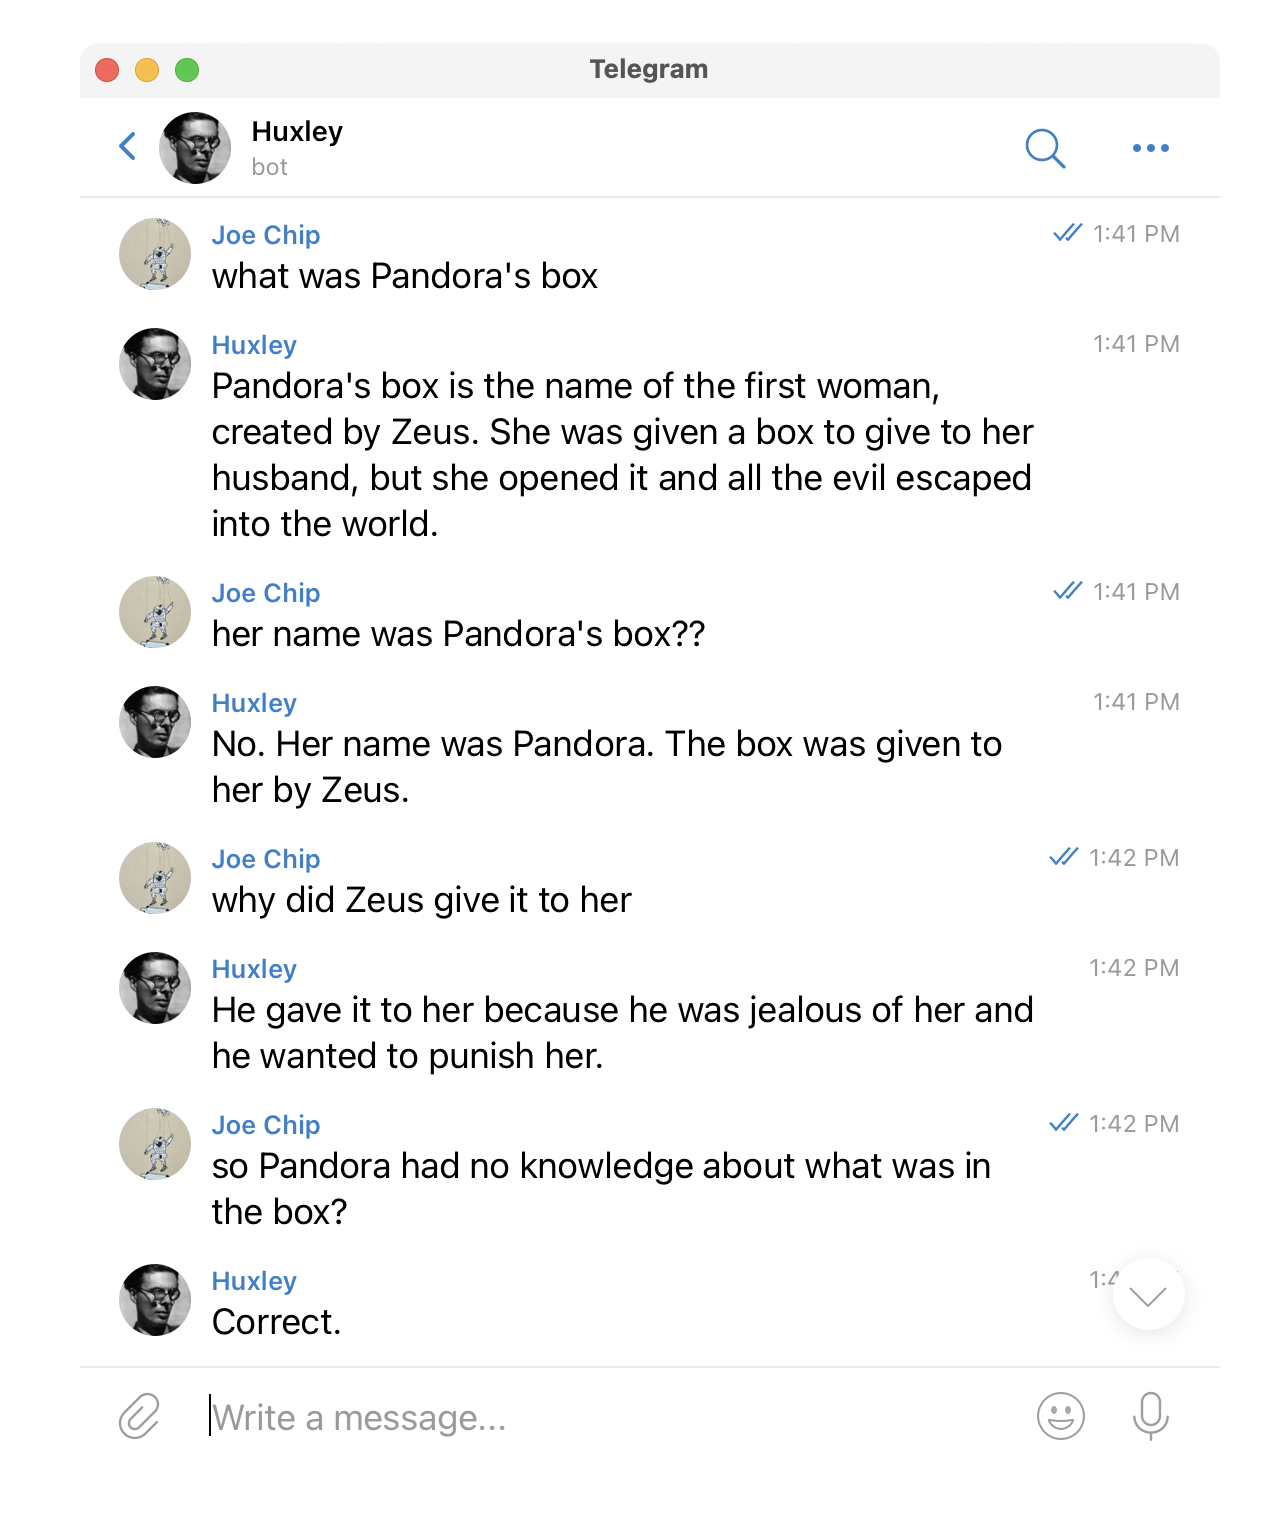Click the read checkmarks on first message
Screen dimensions: 1287x1519
pyautogui.click(x=1067, y=233)
